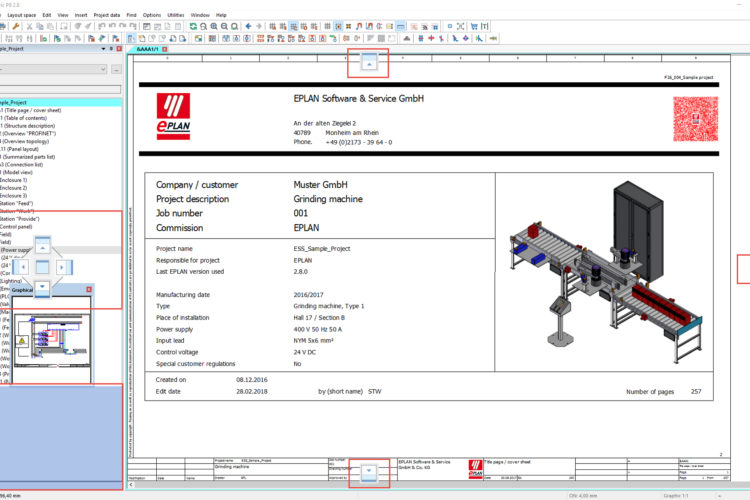Click the window layout icon after undo group
750x500 pixels.
point(146,26)
